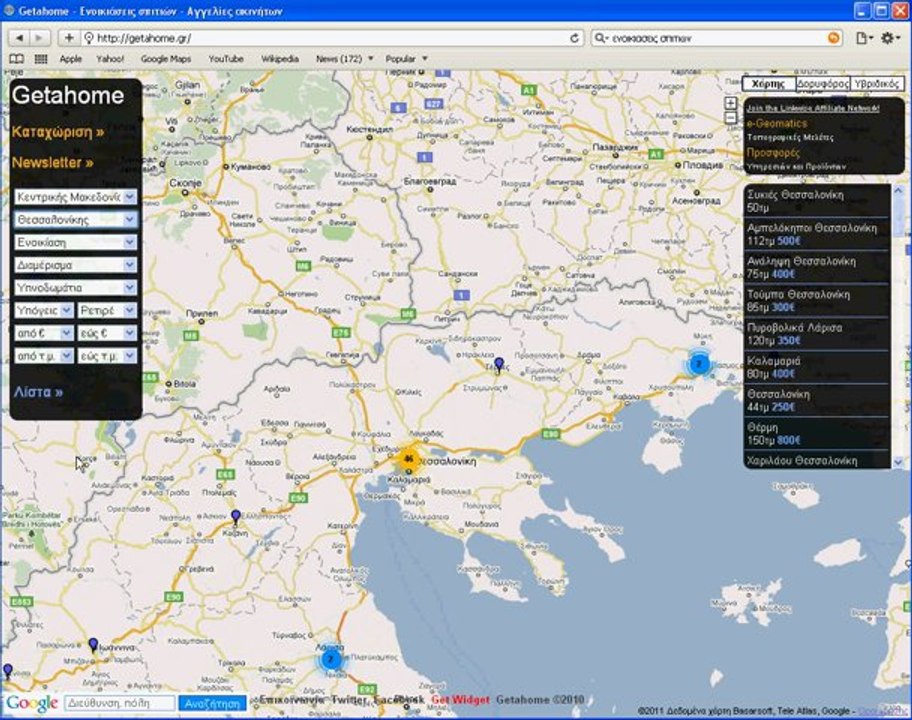Show bookmarks with open-book icon

17,59
